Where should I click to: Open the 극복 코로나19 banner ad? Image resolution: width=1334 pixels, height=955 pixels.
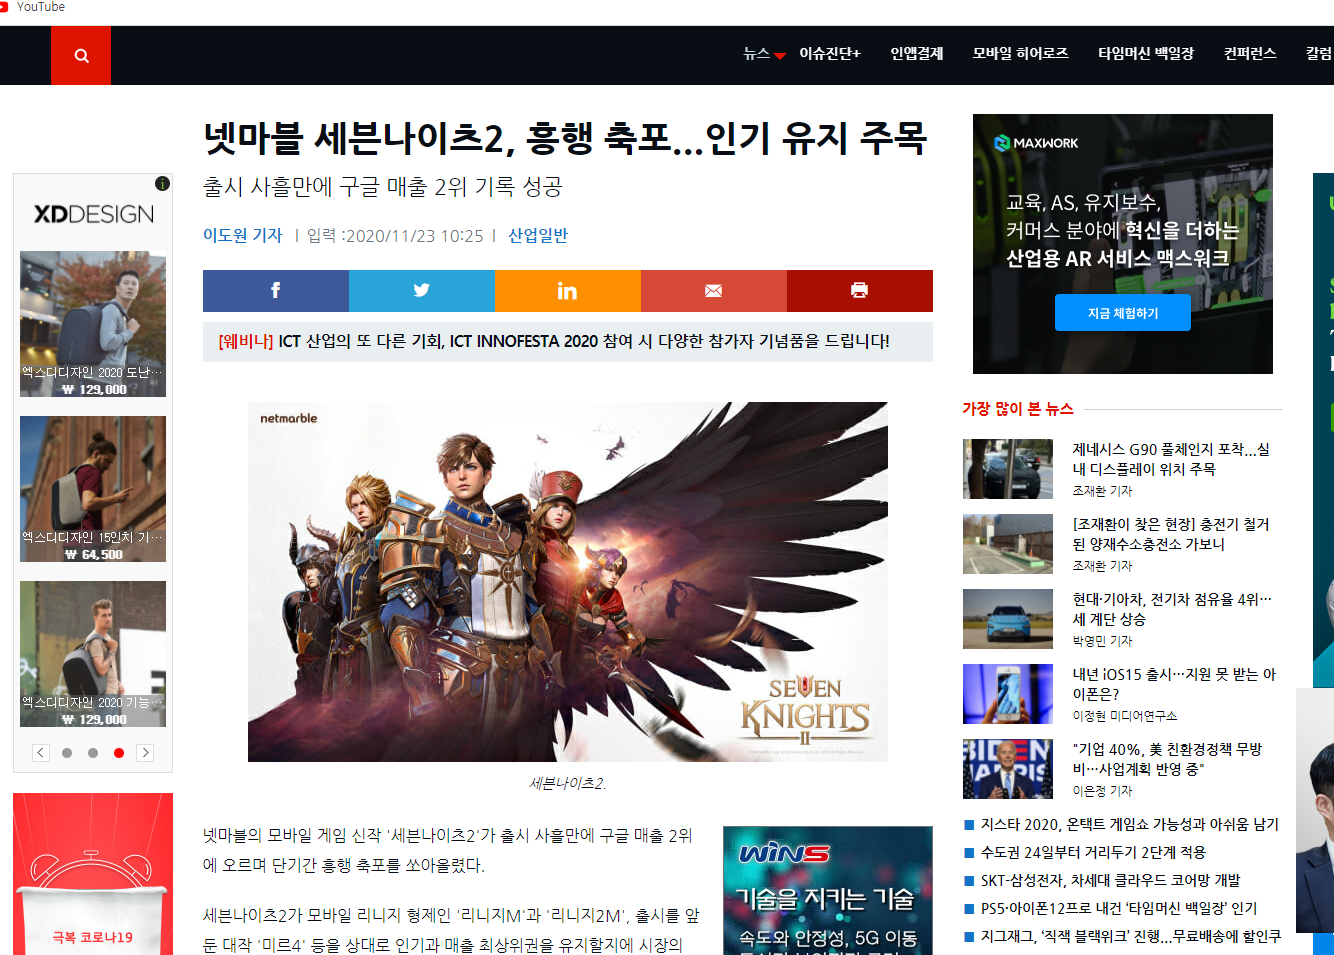[93, 874]
